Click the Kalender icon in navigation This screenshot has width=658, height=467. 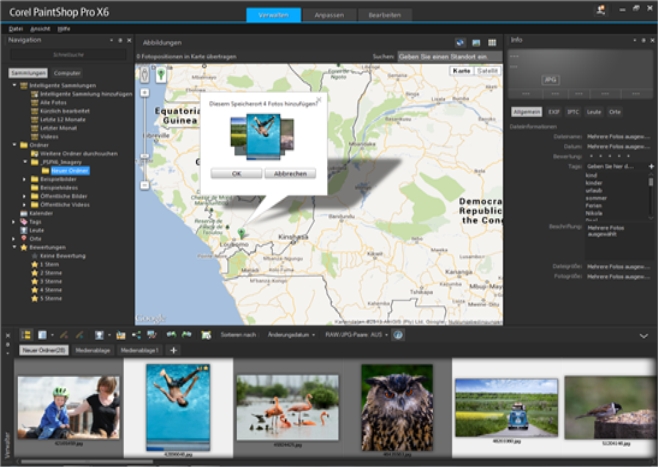(x=22, y=213)
